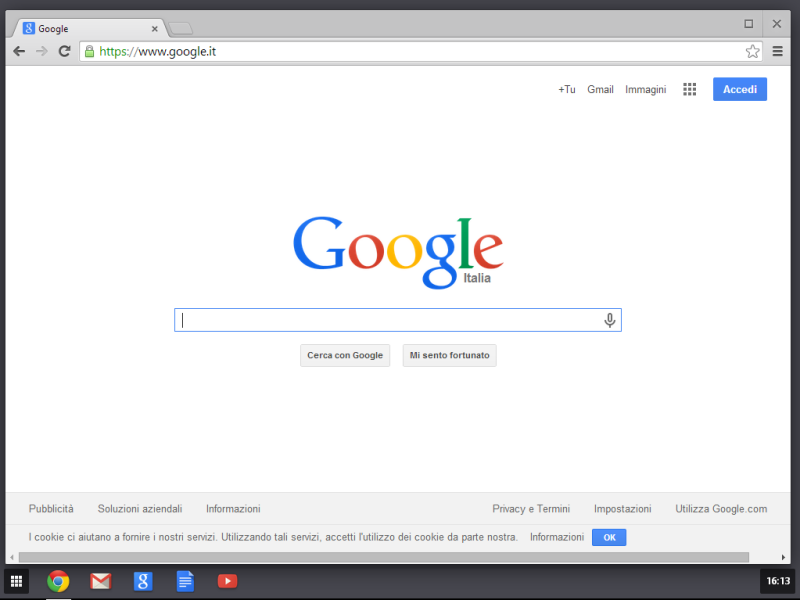Click Mi sento fortunato button
This screenshot has width=800, height=600.
coord(449,355)
